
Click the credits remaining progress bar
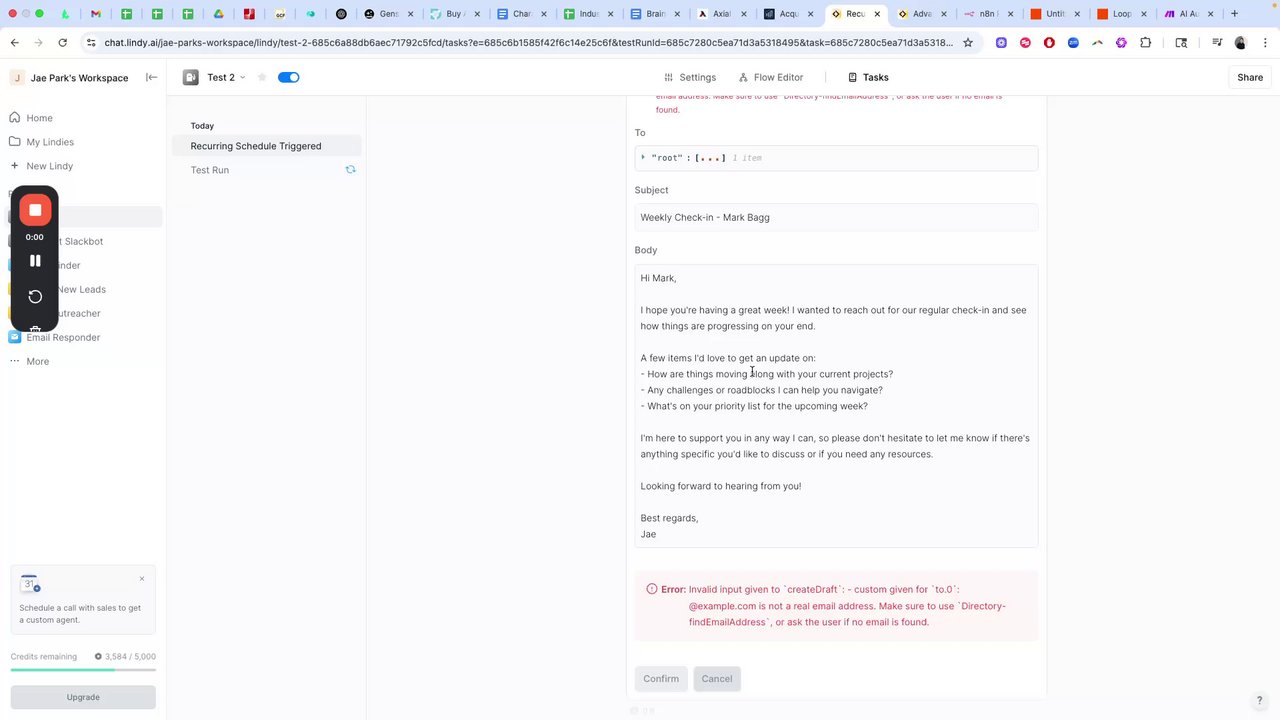click(x=83, y=670)
